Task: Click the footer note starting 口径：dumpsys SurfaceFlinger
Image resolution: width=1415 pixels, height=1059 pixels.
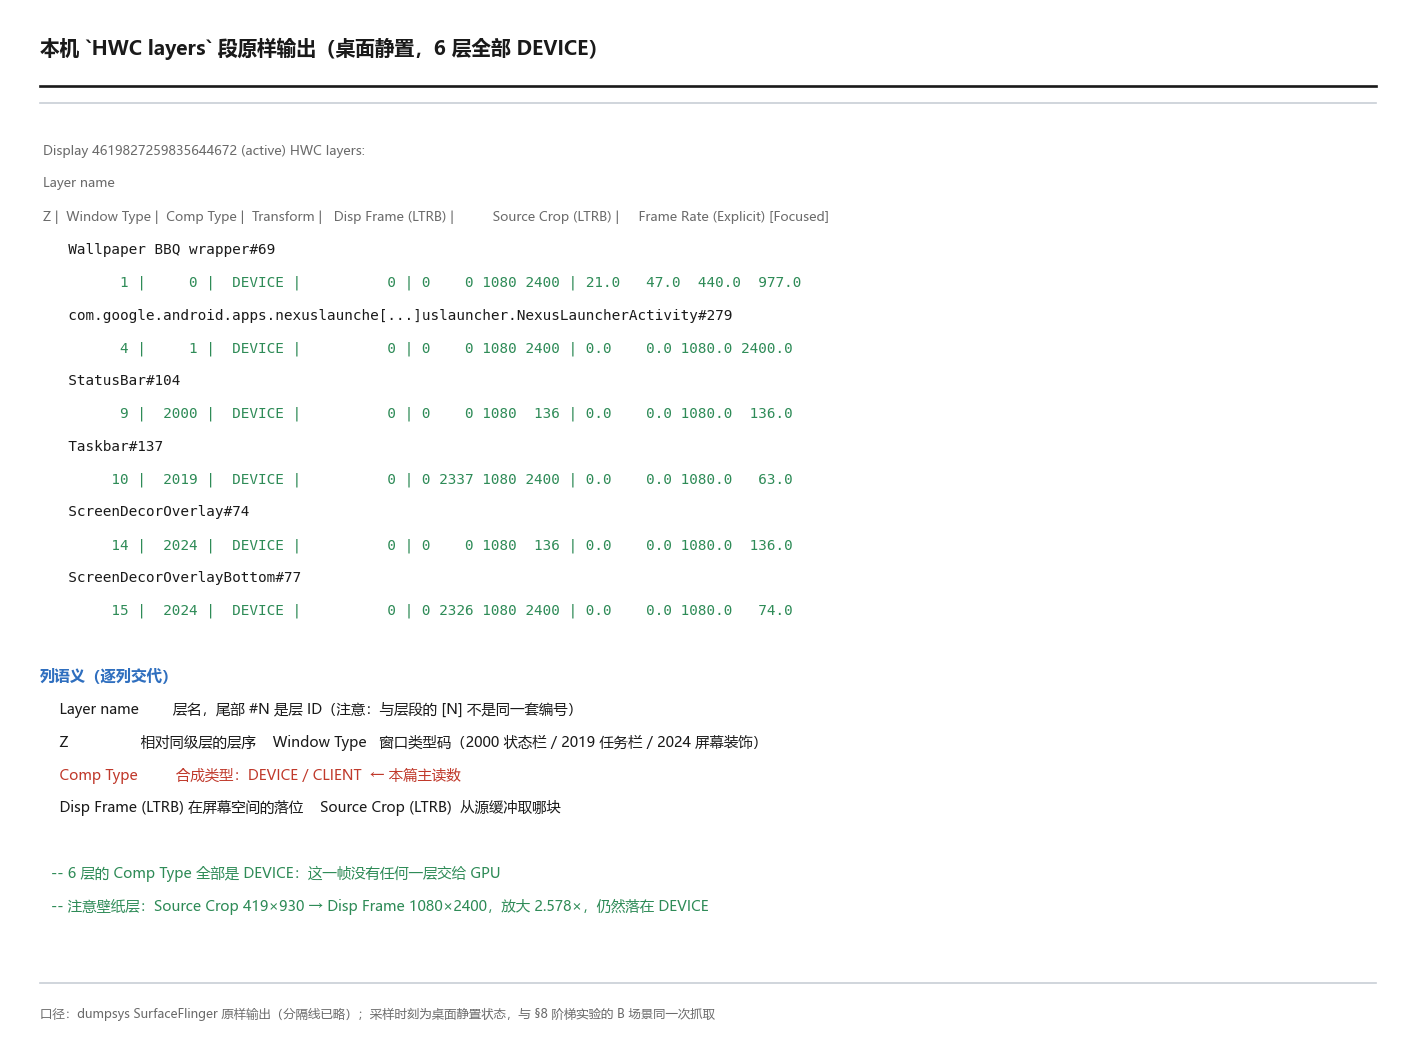Action: coord(377,1014)
